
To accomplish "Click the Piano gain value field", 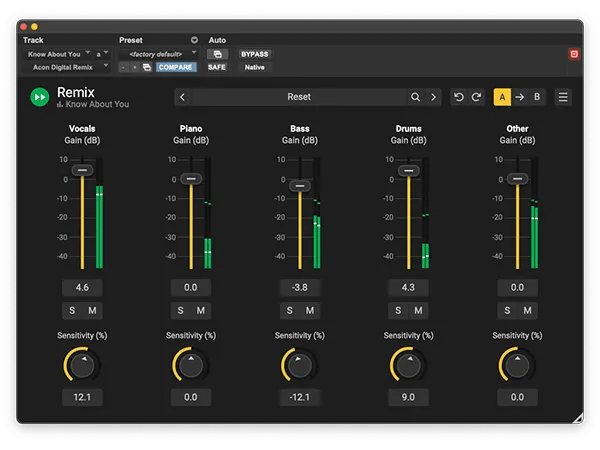I will 191,287.
